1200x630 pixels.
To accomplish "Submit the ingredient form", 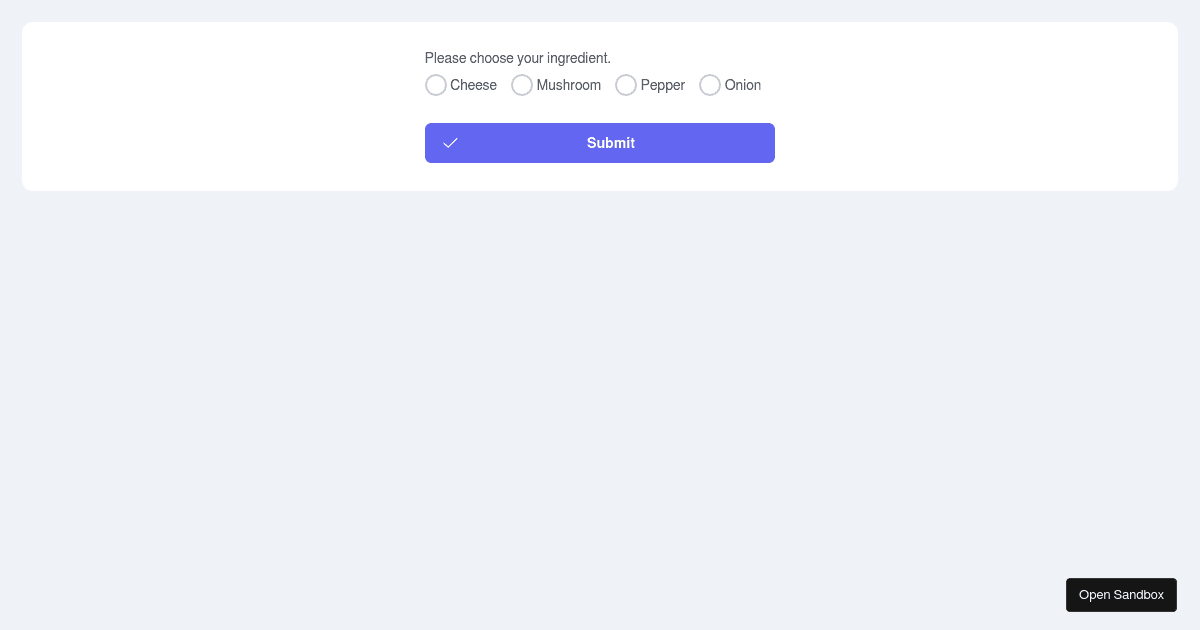I will [x=600, y=143].
